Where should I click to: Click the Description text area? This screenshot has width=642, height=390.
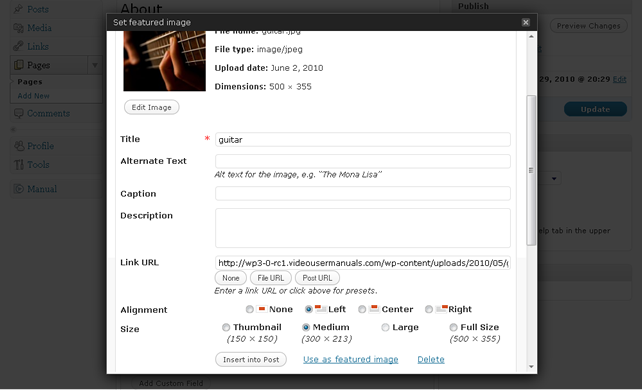tap(363, 228)
